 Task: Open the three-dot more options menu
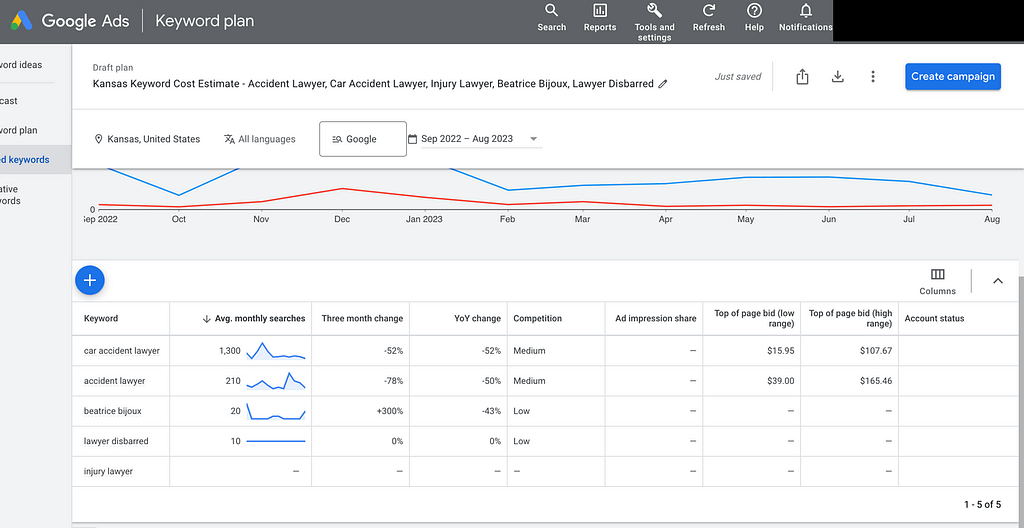[872, 76]
